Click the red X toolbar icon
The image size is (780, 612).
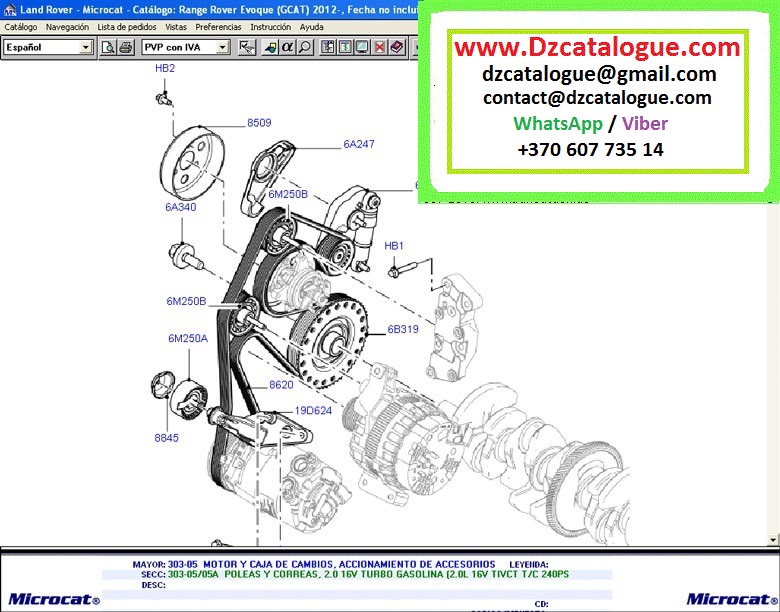tap(380, 47)
